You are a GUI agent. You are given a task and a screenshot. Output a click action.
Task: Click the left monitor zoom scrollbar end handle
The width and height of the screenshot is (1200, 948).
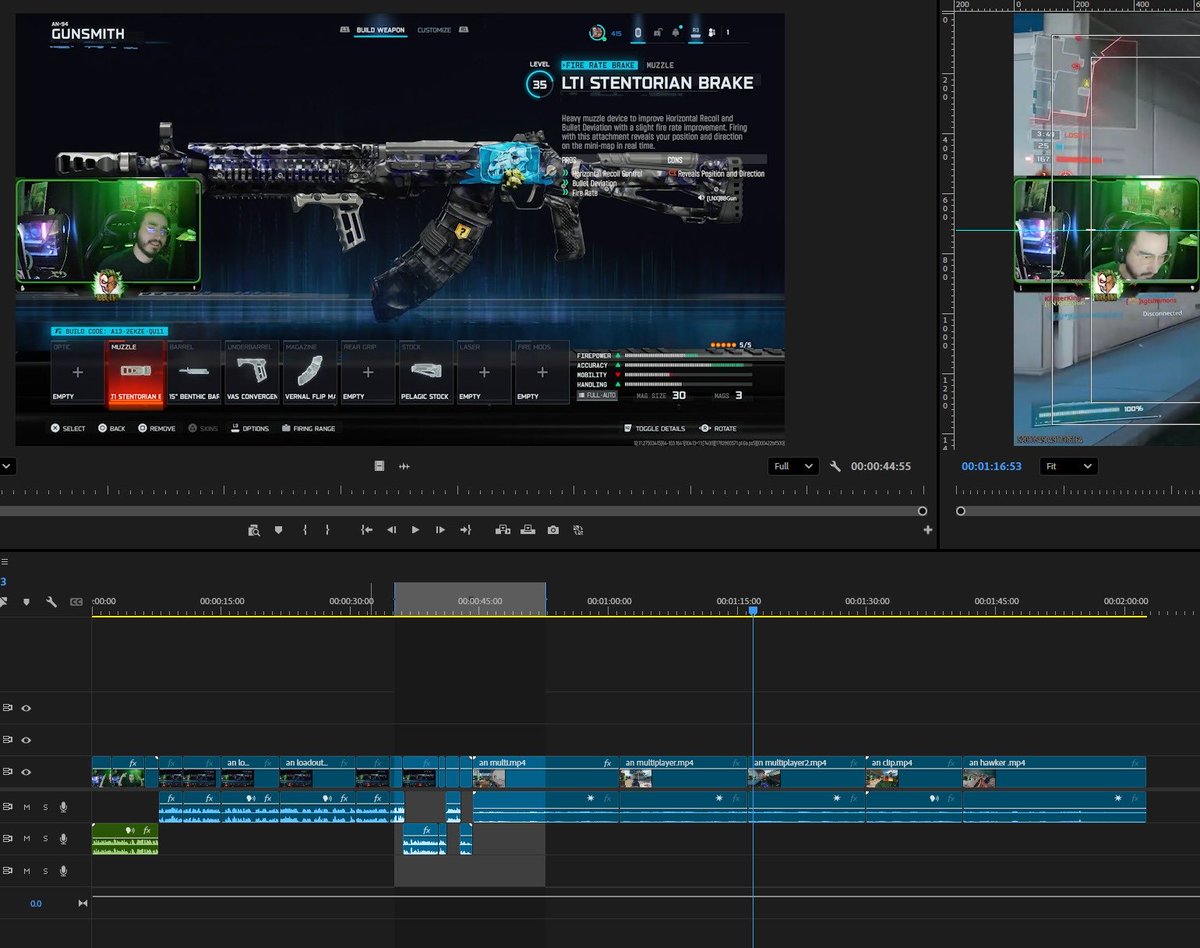click(x=923, y=511)
